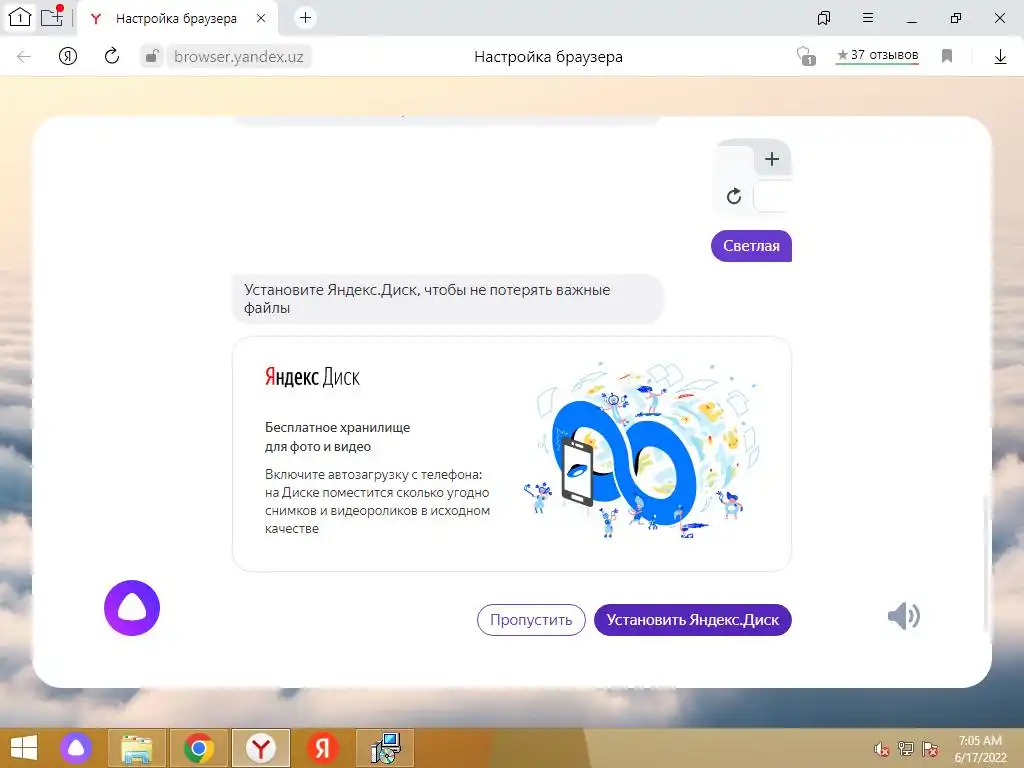This screenshot has width=1024, height=768.
Task: Reload the page with the refresh icon
Action: pyautogui.click(x=112, y=56)
